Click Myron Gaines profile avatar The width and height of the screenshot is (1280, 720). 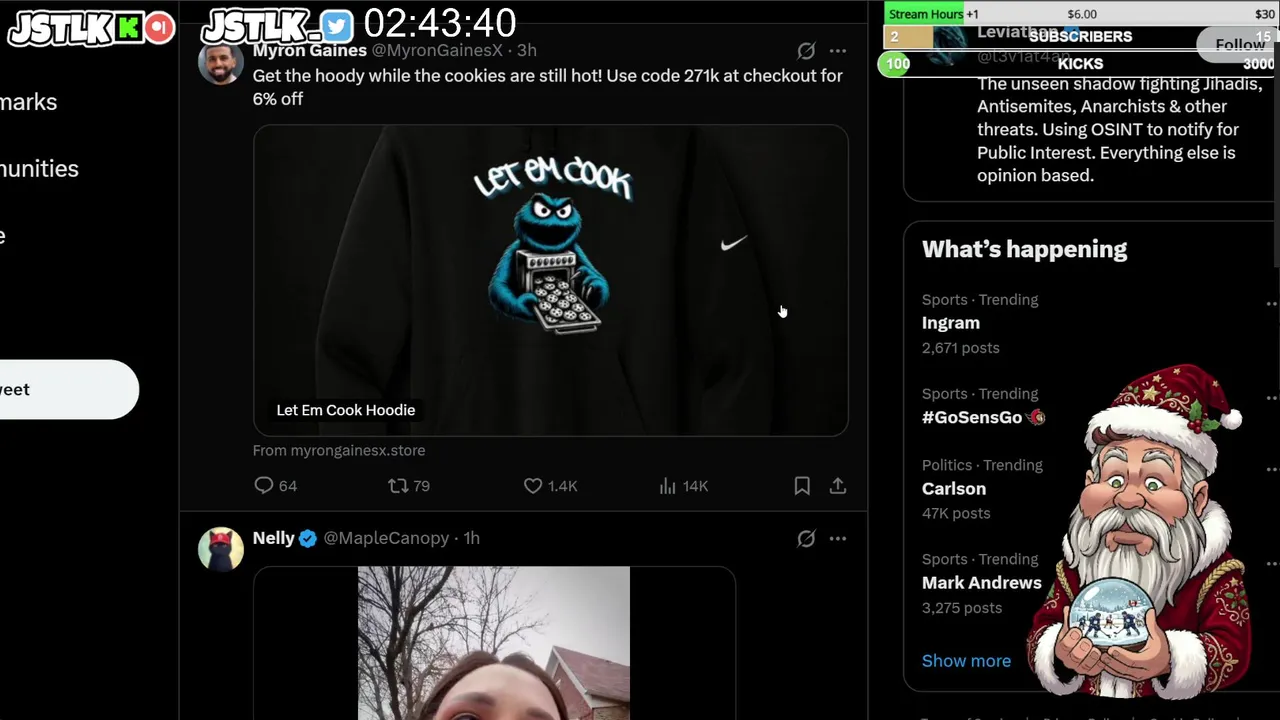pyautogui.click(x=221, y=62)
